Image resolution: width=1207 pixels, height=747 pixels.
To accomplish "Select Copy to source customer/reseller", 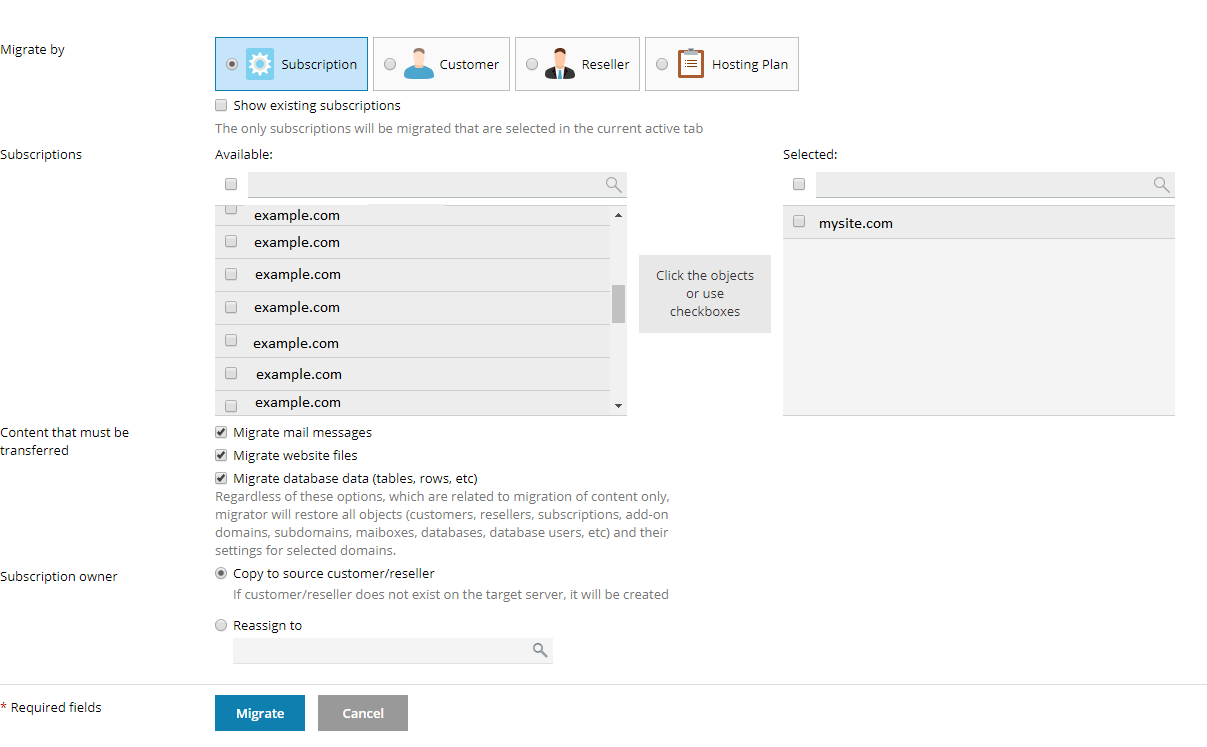I will tap(221, 573).
